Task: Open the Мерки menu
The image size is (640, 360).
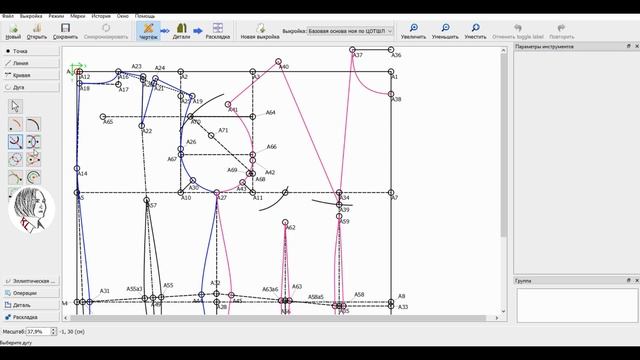Action: (x=78, y=16)
